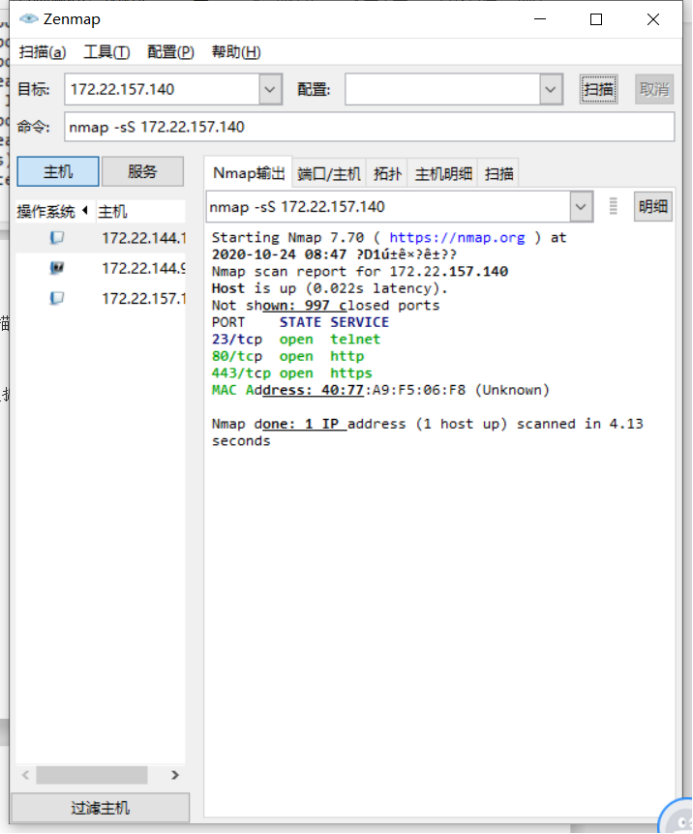The width and height of the screenshot is (693, 834).
Task: Minimize the Zenmap window
Action: 540,19
